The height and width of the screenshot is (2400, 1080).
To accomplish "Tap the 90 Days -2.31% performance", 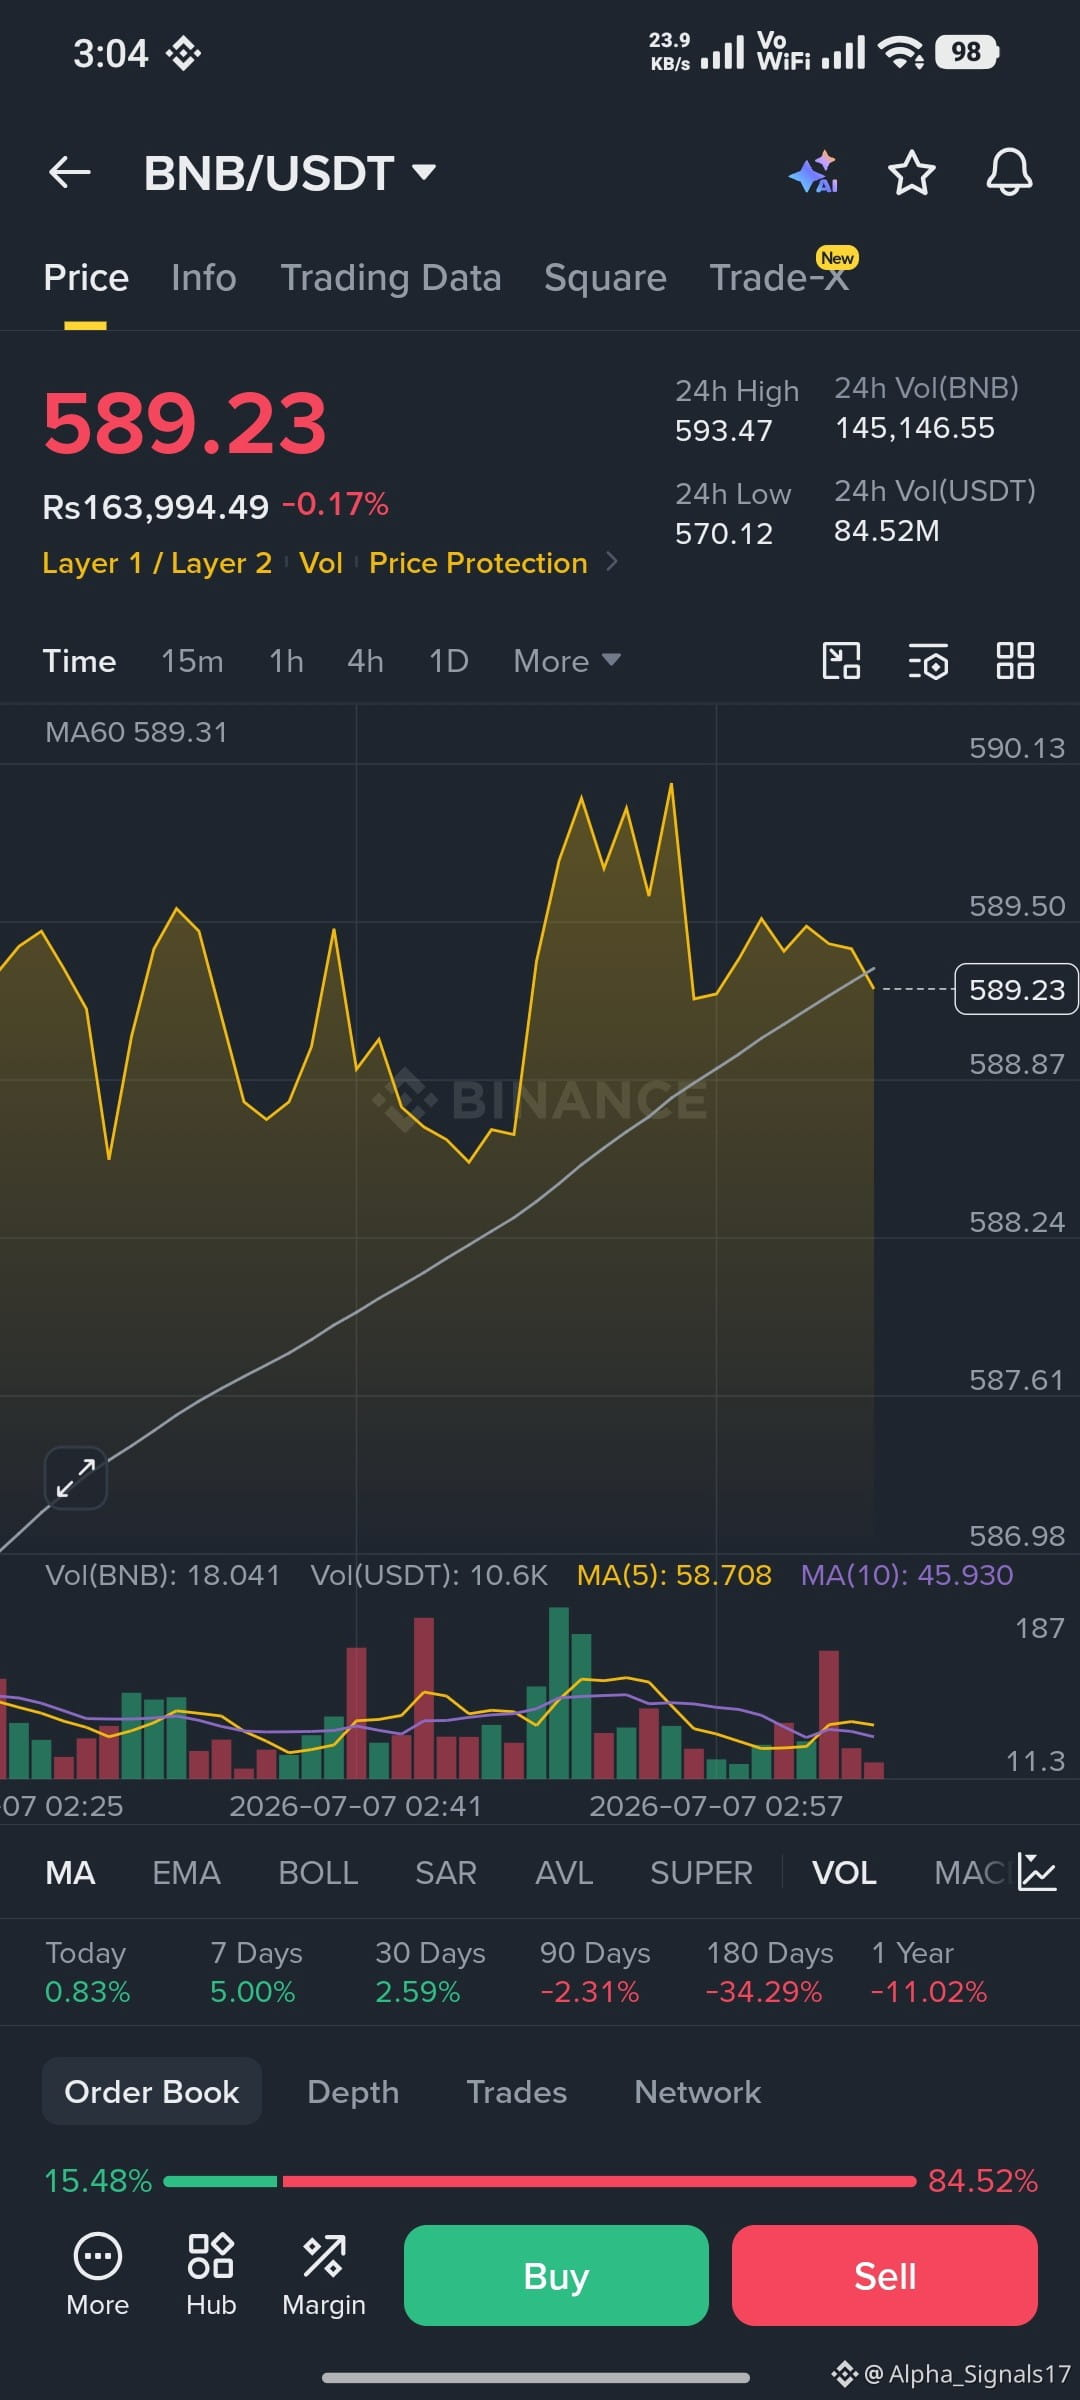I will pos(595,1971).
